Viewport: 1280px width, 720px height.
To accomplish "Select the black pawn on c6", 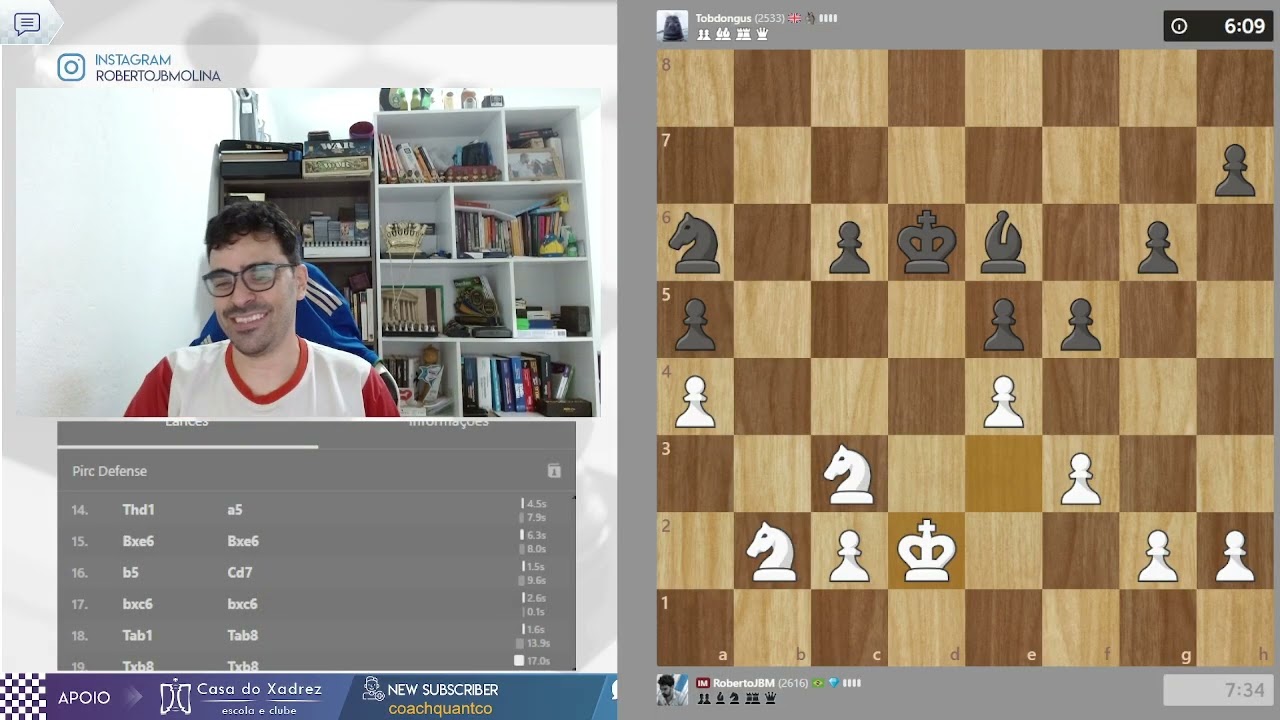I will 849,247.
